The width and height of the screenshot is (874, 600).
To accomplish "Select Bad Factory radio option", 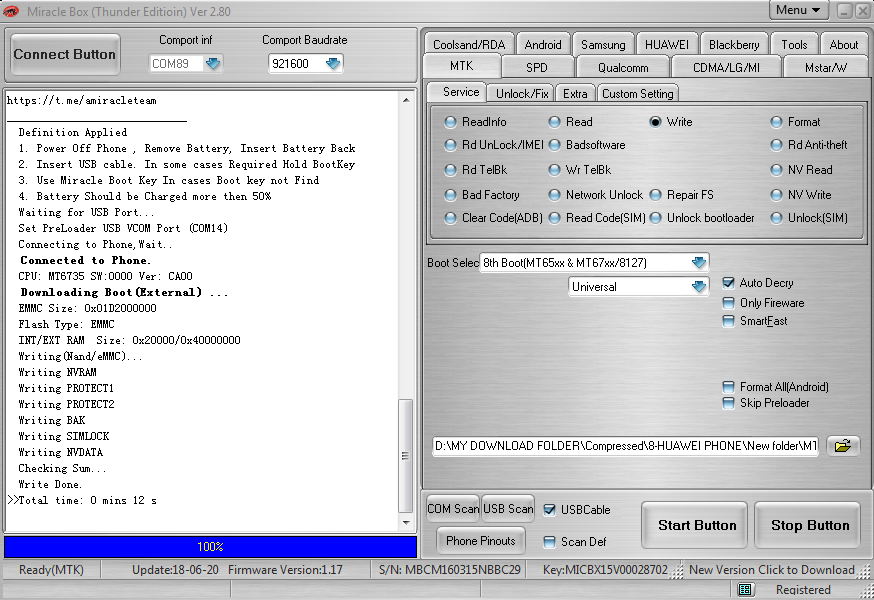I will click(450, 195).
